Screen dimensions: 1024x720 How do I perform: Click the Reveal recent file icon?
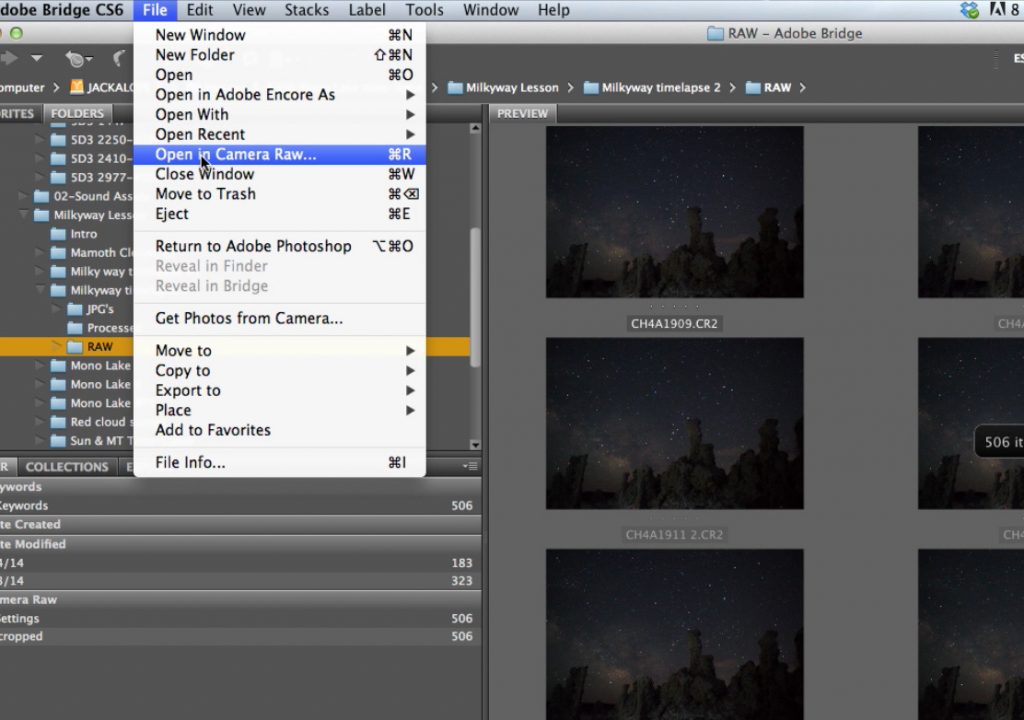[x=78, y=59]
